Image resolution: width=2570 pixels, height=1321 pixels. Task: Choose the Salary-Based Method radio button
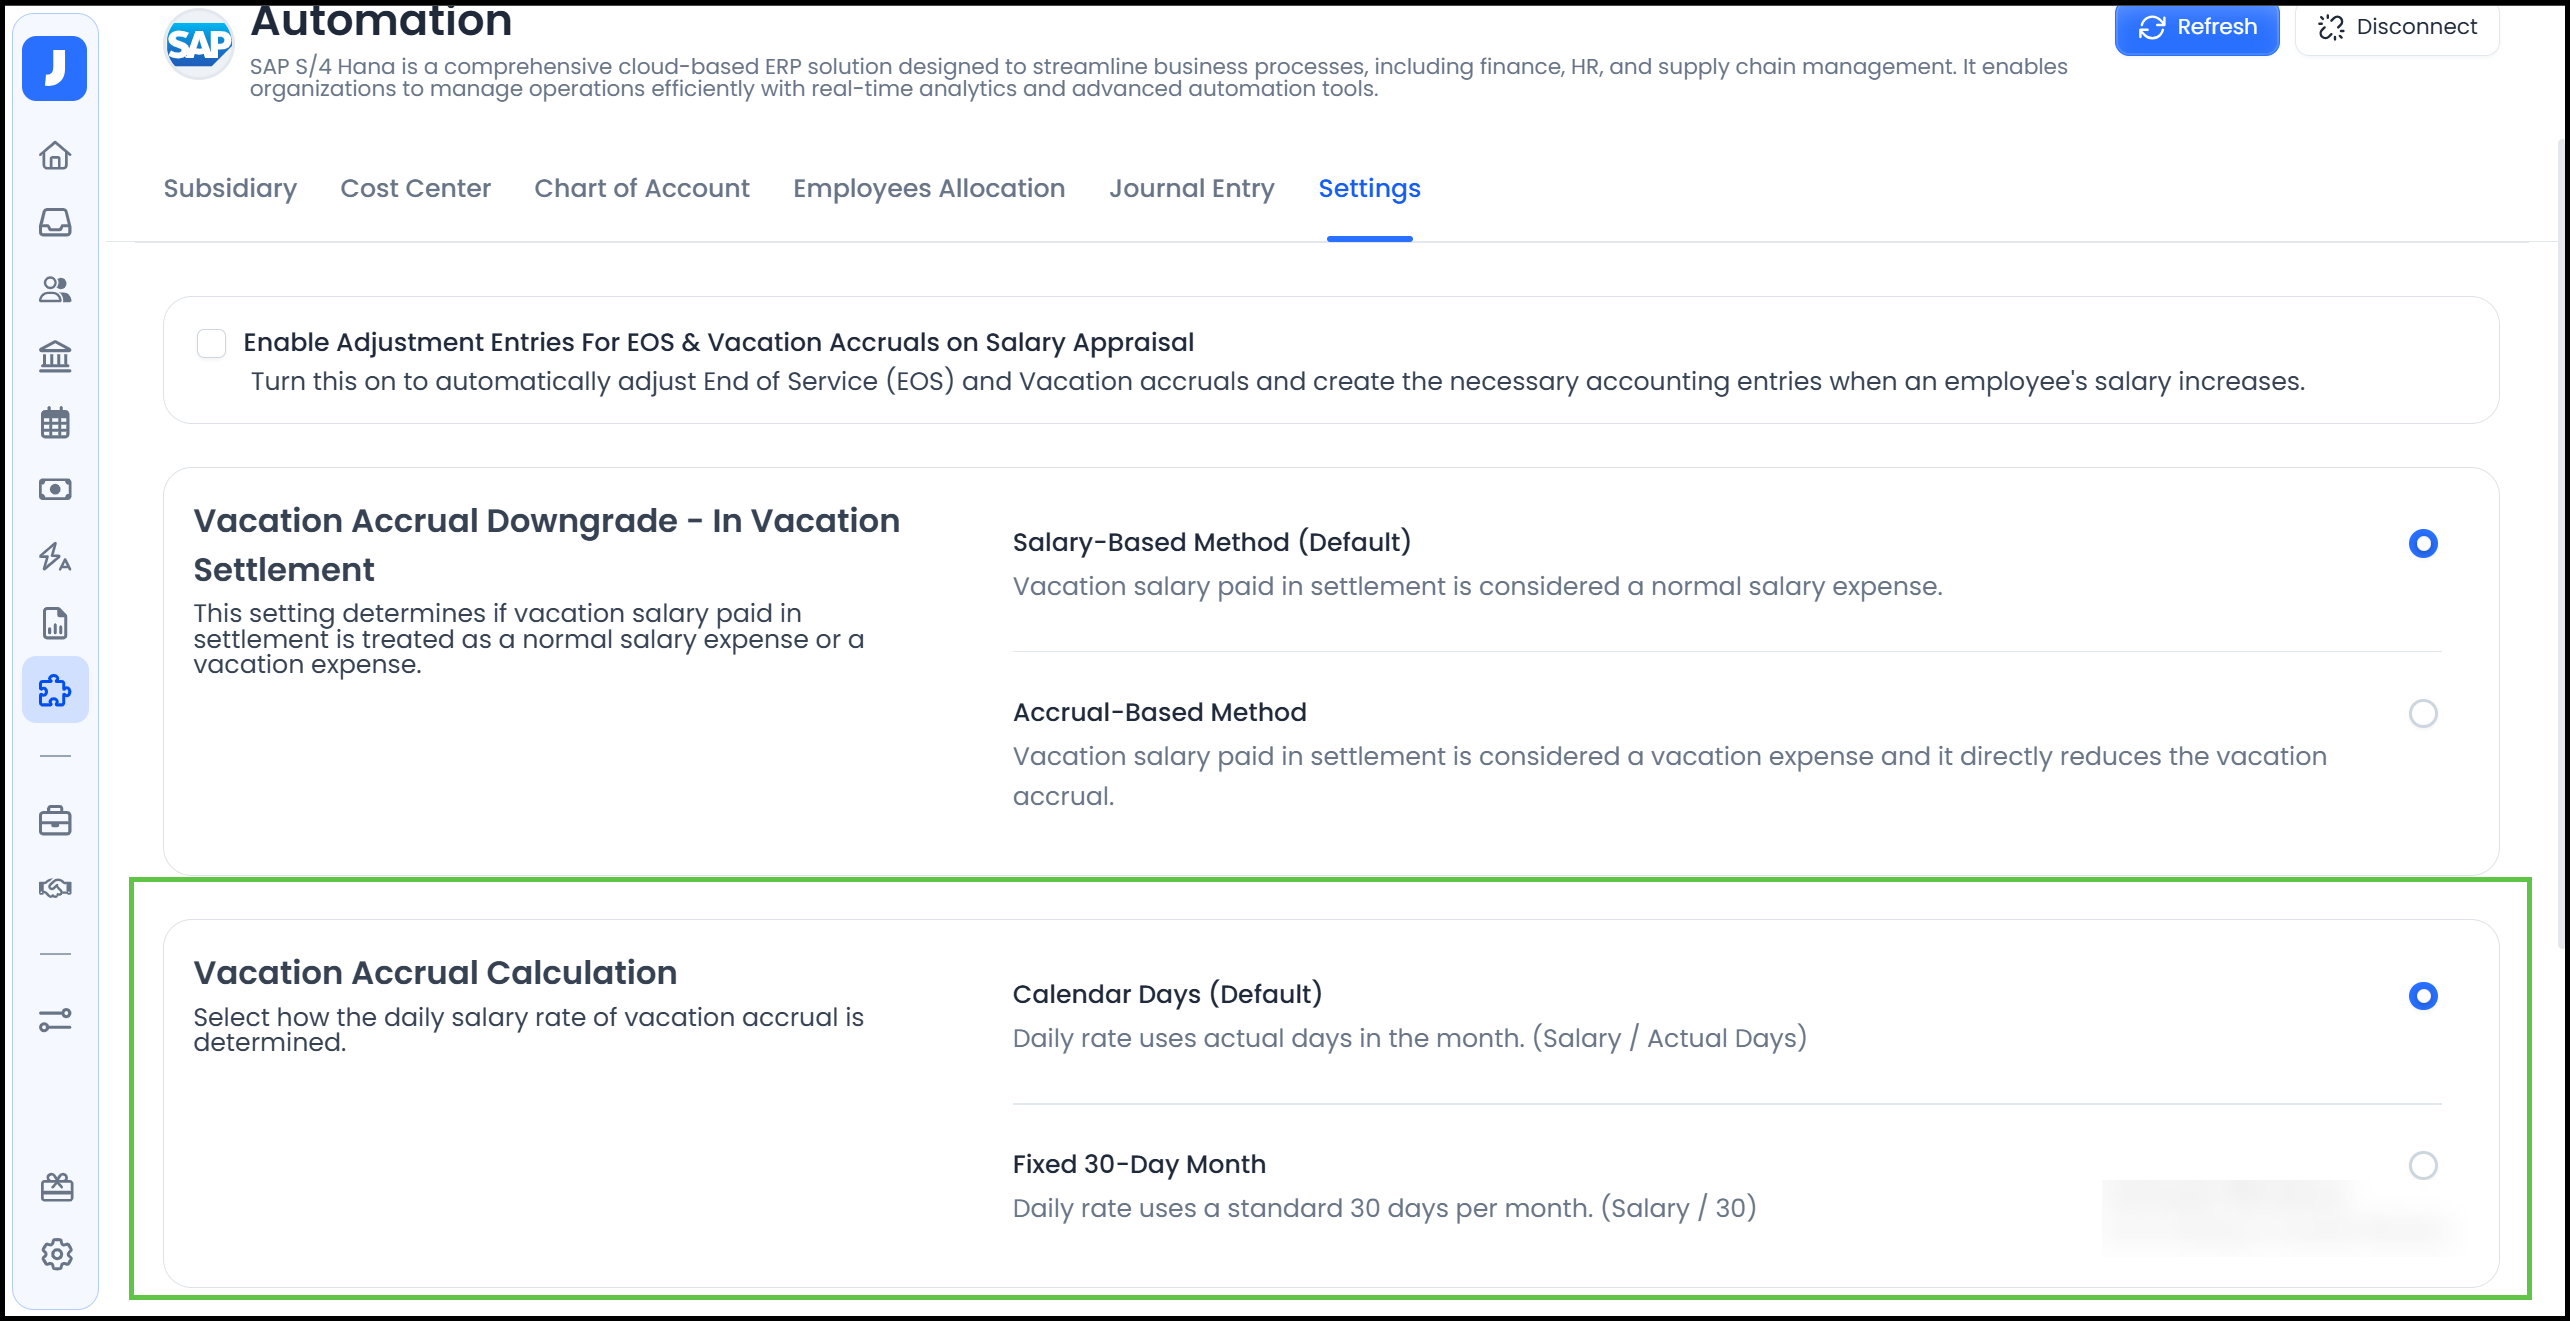coord(2422,543)
